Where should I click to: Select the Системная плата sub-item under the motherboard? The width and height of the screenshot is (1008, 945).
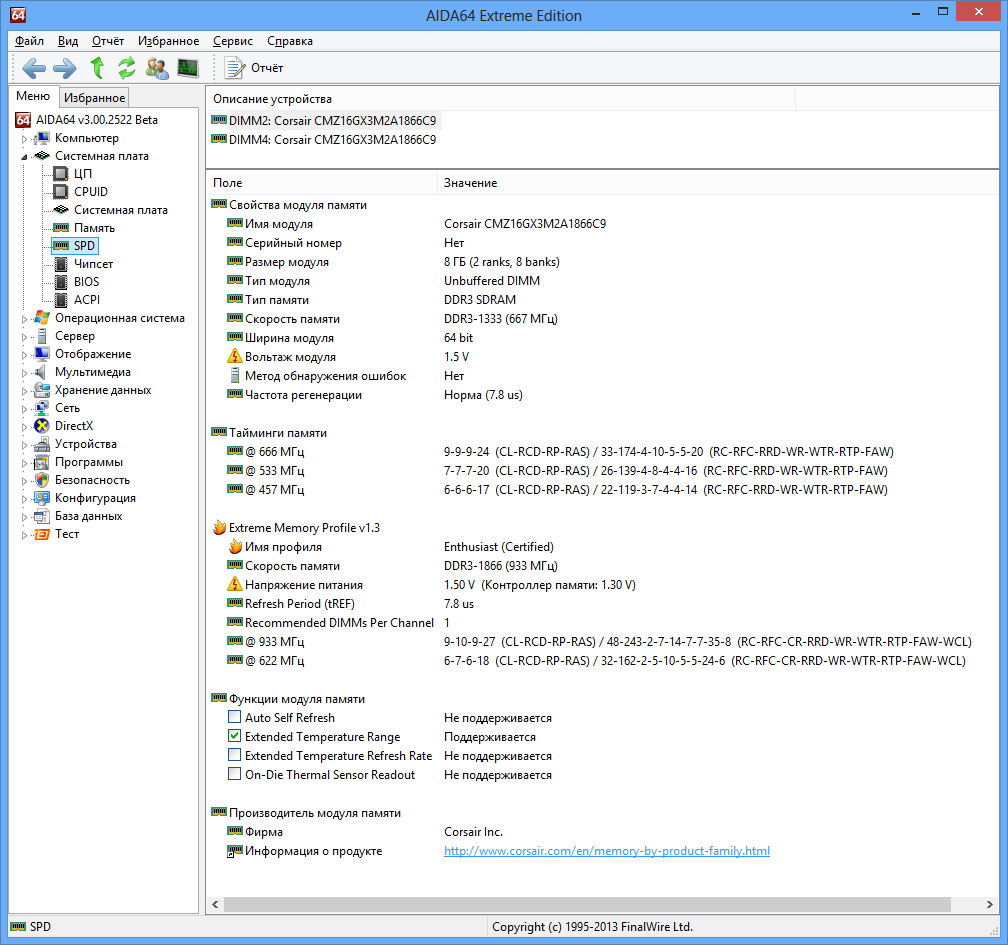click(121, 210)
